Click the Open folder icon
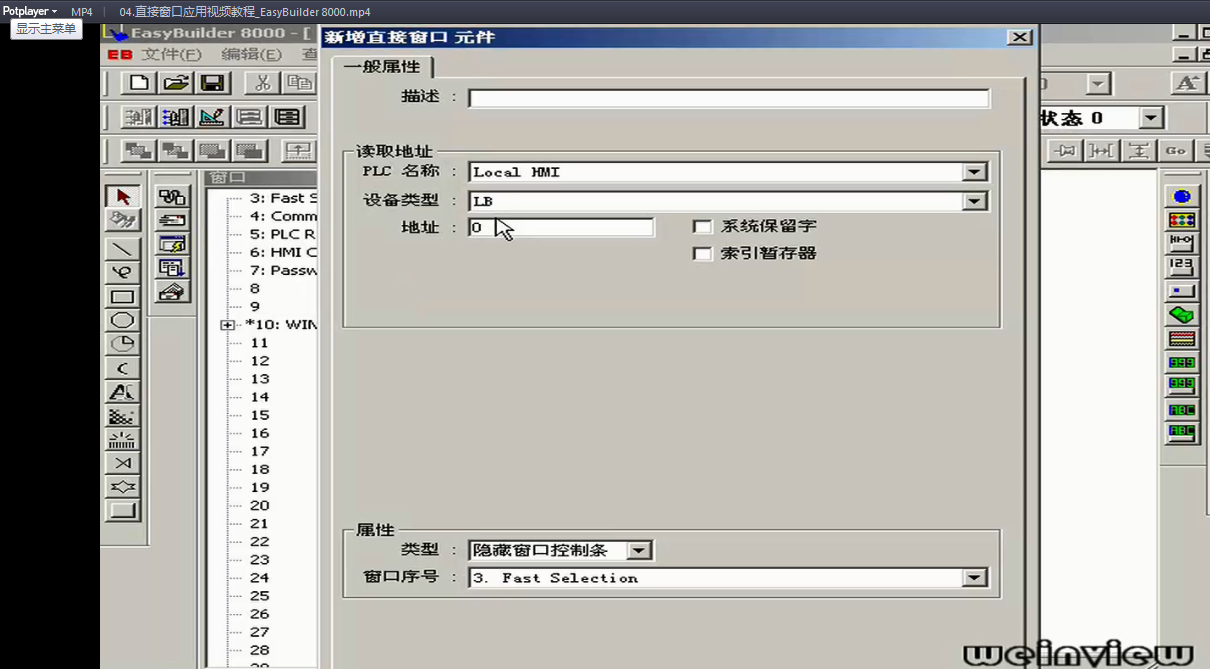1210x669 pixels. coord(176,83)
